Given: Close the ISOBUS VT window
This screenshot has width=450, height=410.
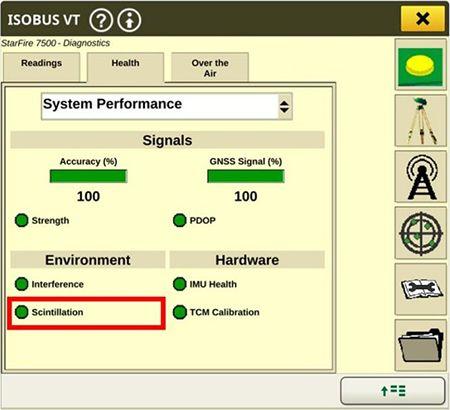Looking at the screenshot, I should coord(423,19).
